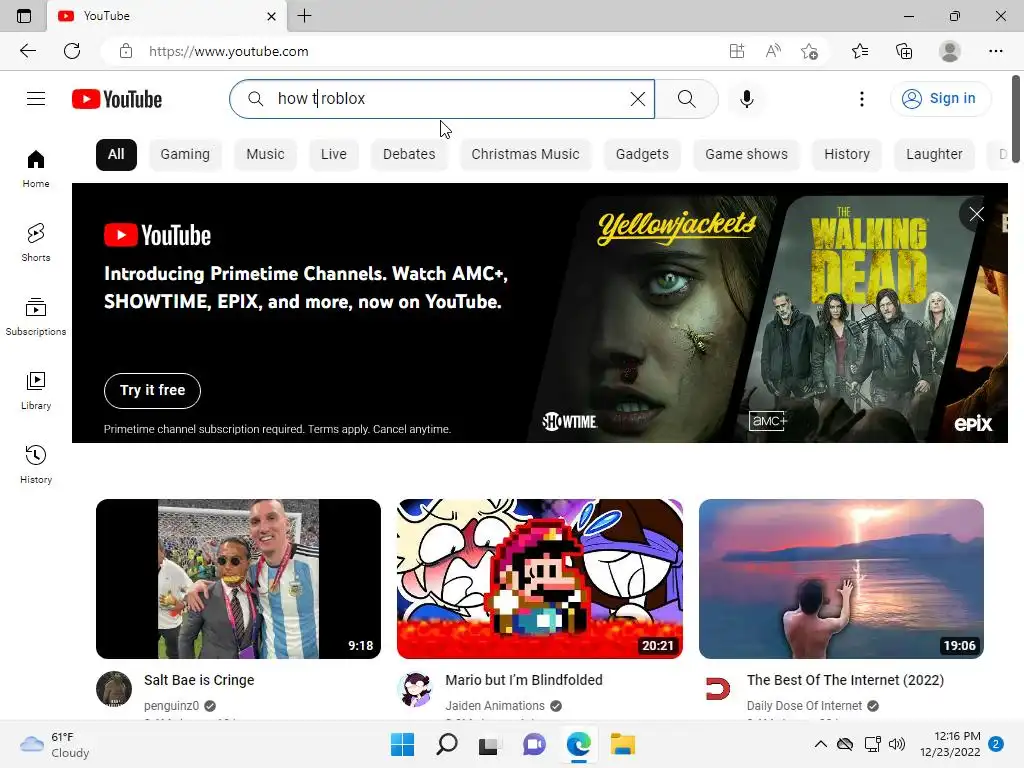Open Windows taskbar search
Screen dimensions: 1024x768
point(447,744)
